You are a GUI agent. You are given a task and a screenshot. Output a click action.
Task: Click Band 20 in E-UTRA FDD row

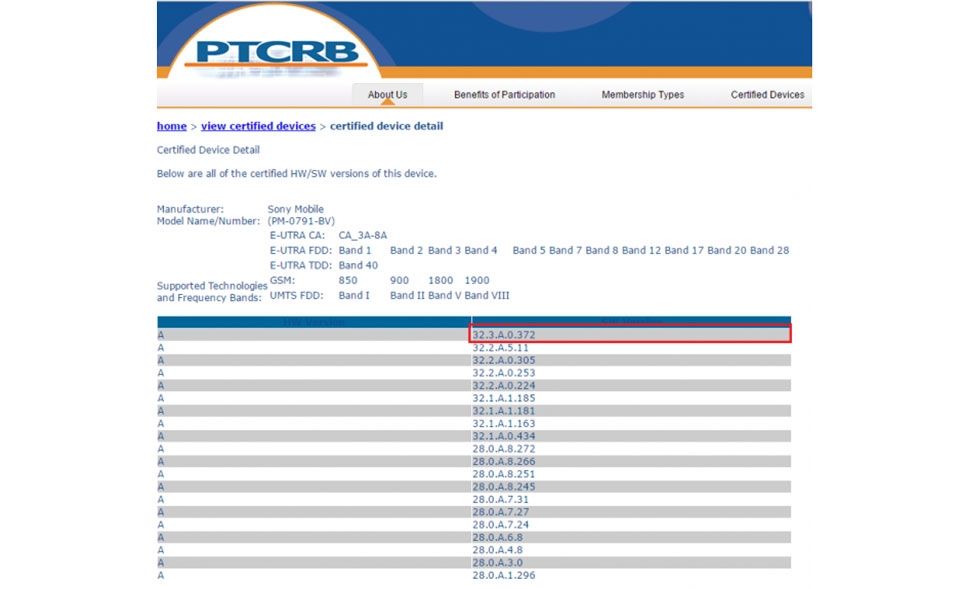(727, 250)
